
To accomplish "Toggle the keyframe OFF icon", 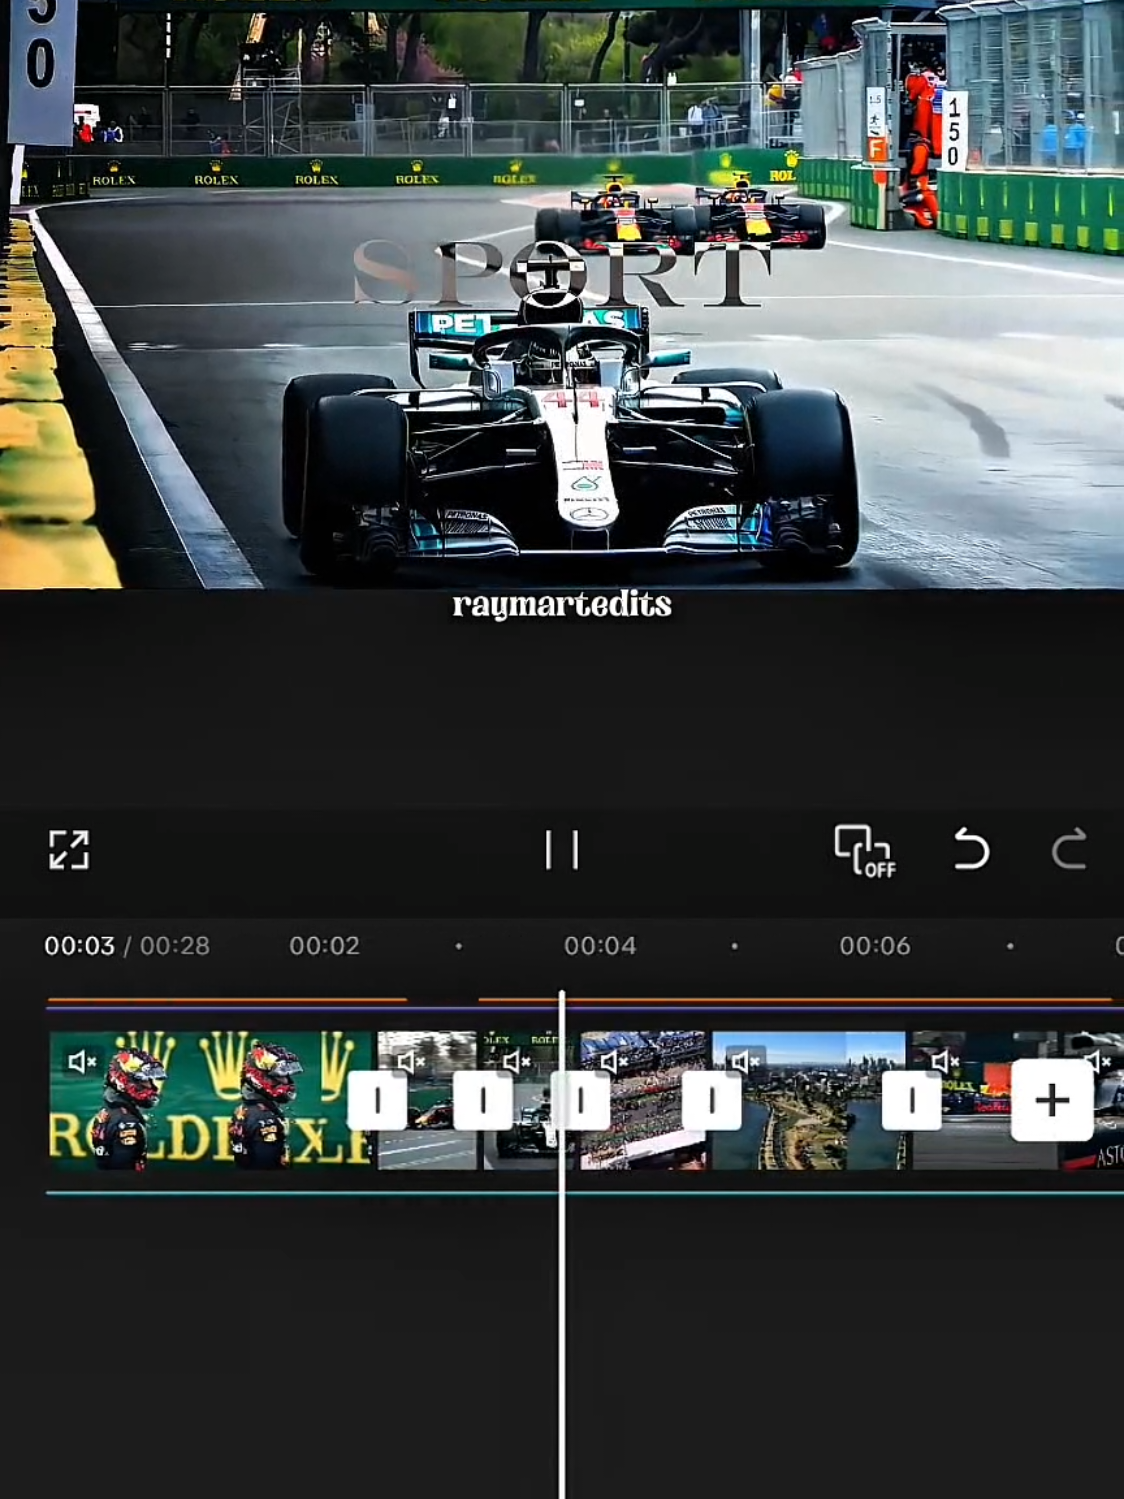I will (865, 851).
